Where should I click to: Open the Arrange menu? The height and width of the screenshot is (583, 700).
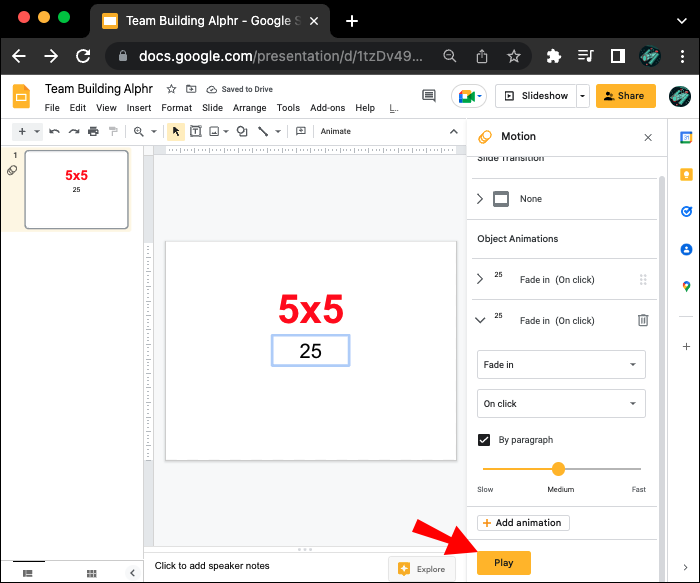click(x=250, y=108)
